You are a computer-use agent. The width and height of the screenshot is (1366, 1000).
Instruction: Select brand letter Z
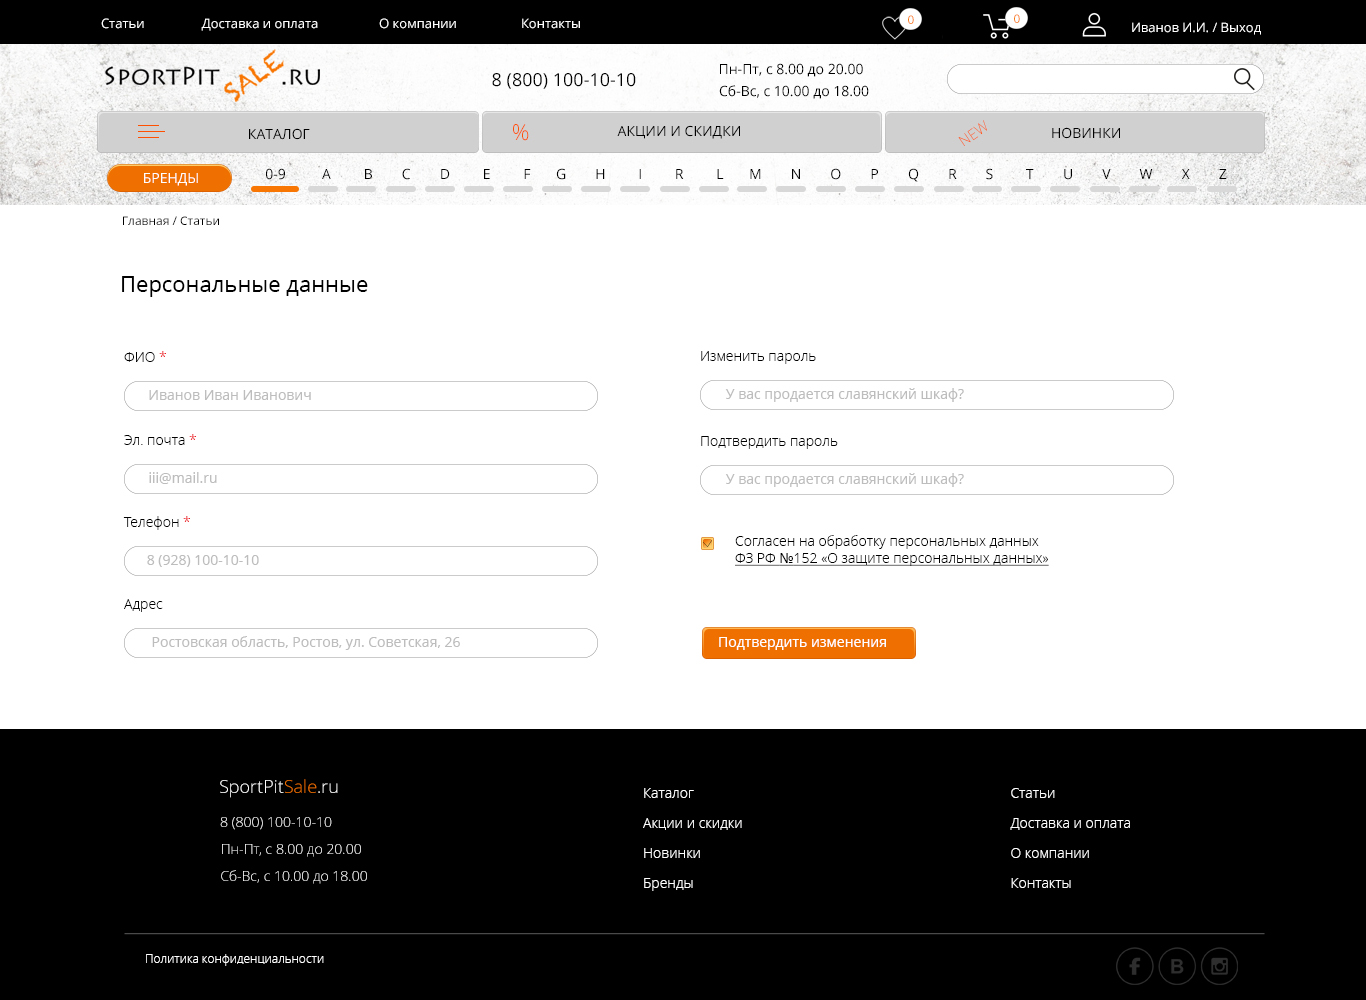pos(1222,177)
